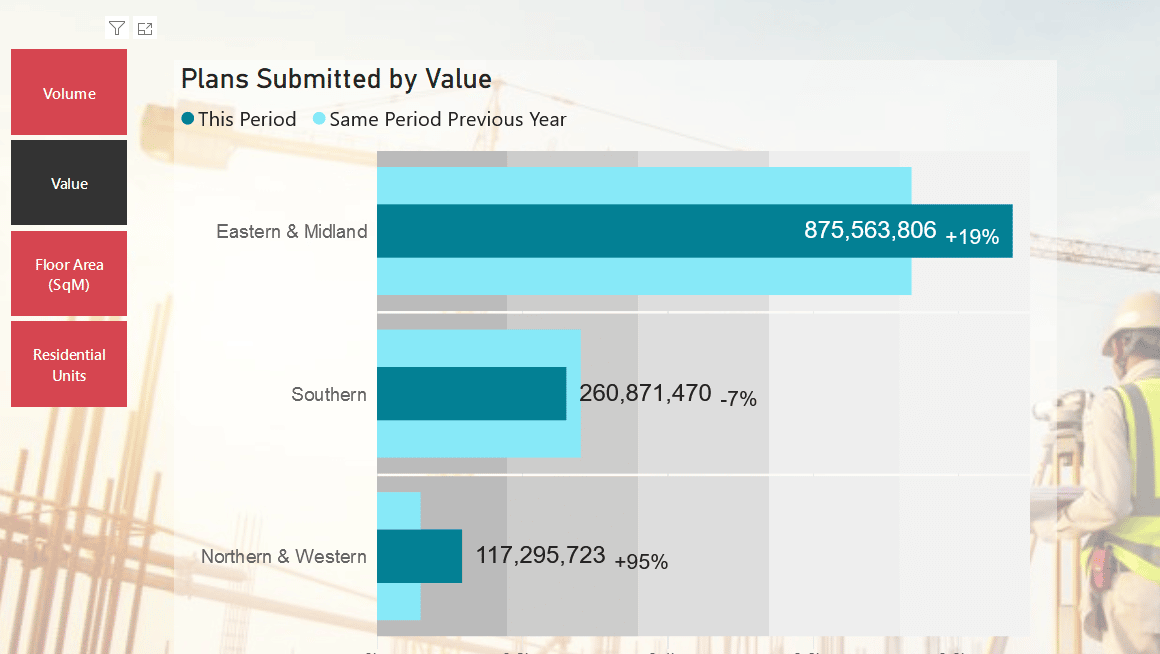Click the Northern & Western axis label
This screenshot has width=1160, height=654.
coord(284,556)
